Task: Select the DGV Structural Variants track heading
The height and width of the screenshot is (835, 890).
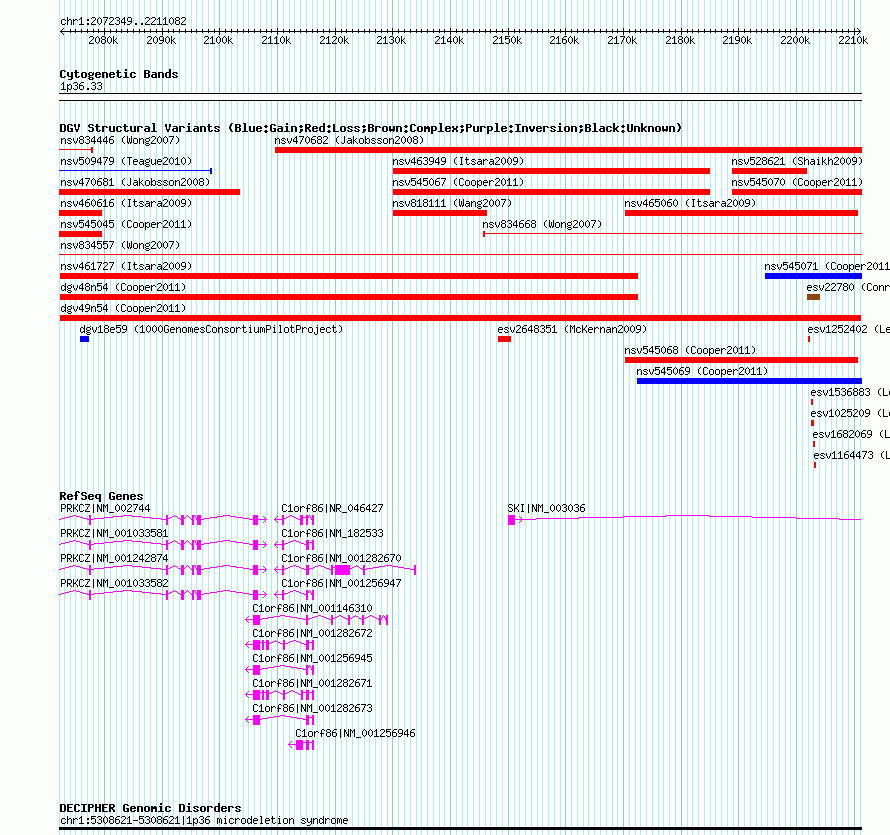Action: 371,128
